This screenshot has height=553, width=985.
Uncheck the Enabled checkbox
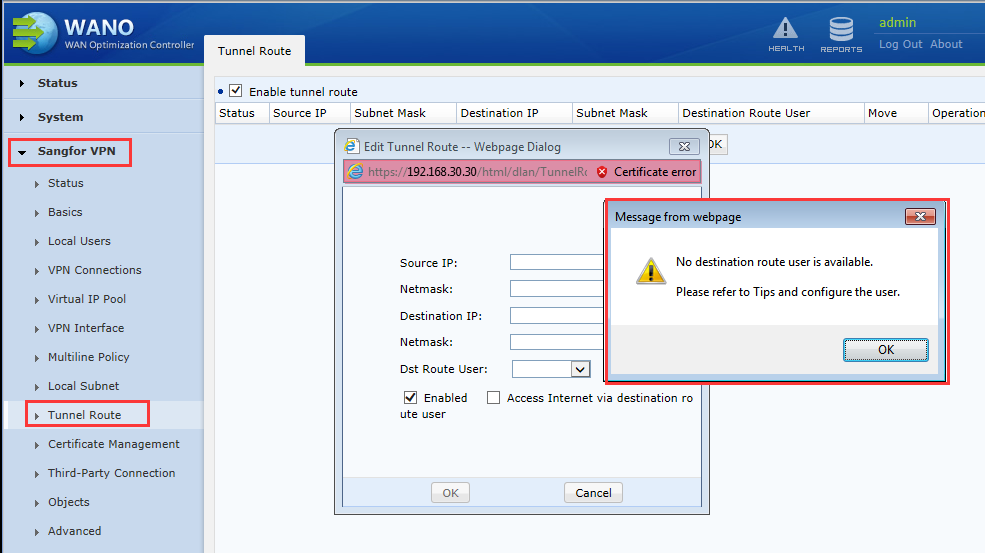pyautogui.click(x=410, y=397)
